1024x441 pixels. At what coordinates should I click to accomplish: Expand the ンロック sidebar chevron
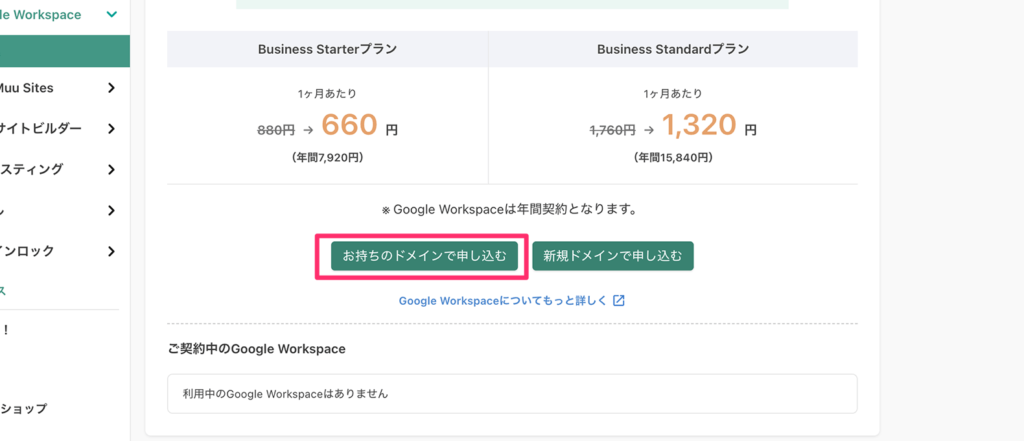[111, 252]
